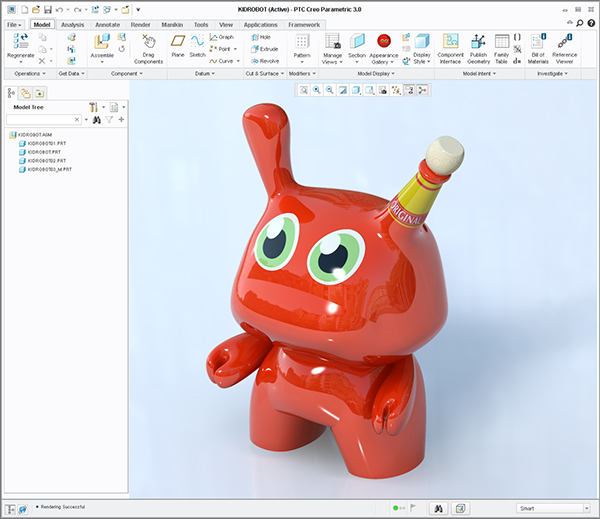Click the Pattern icon
This screenshot has width=600, height=519.
[x=302, y=41]
